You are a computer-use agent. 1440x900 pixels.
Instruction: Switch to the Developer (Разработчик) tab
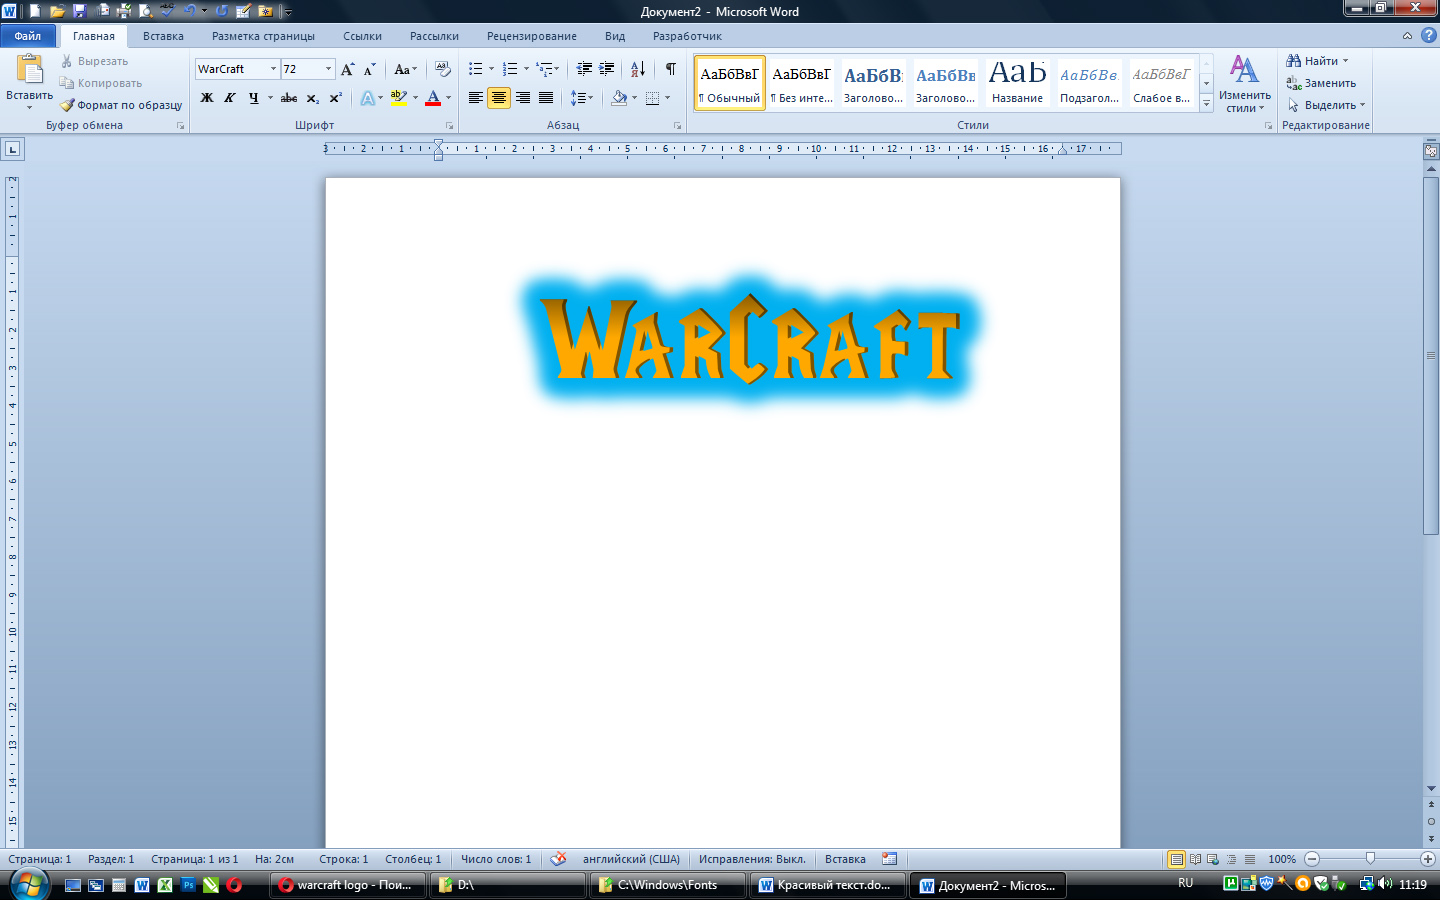click(687, 36)
